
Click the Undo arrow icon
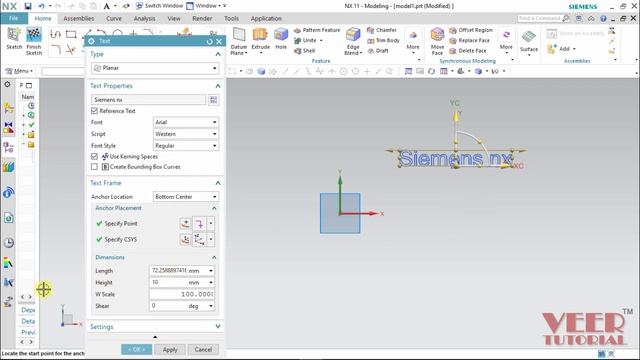42,6
